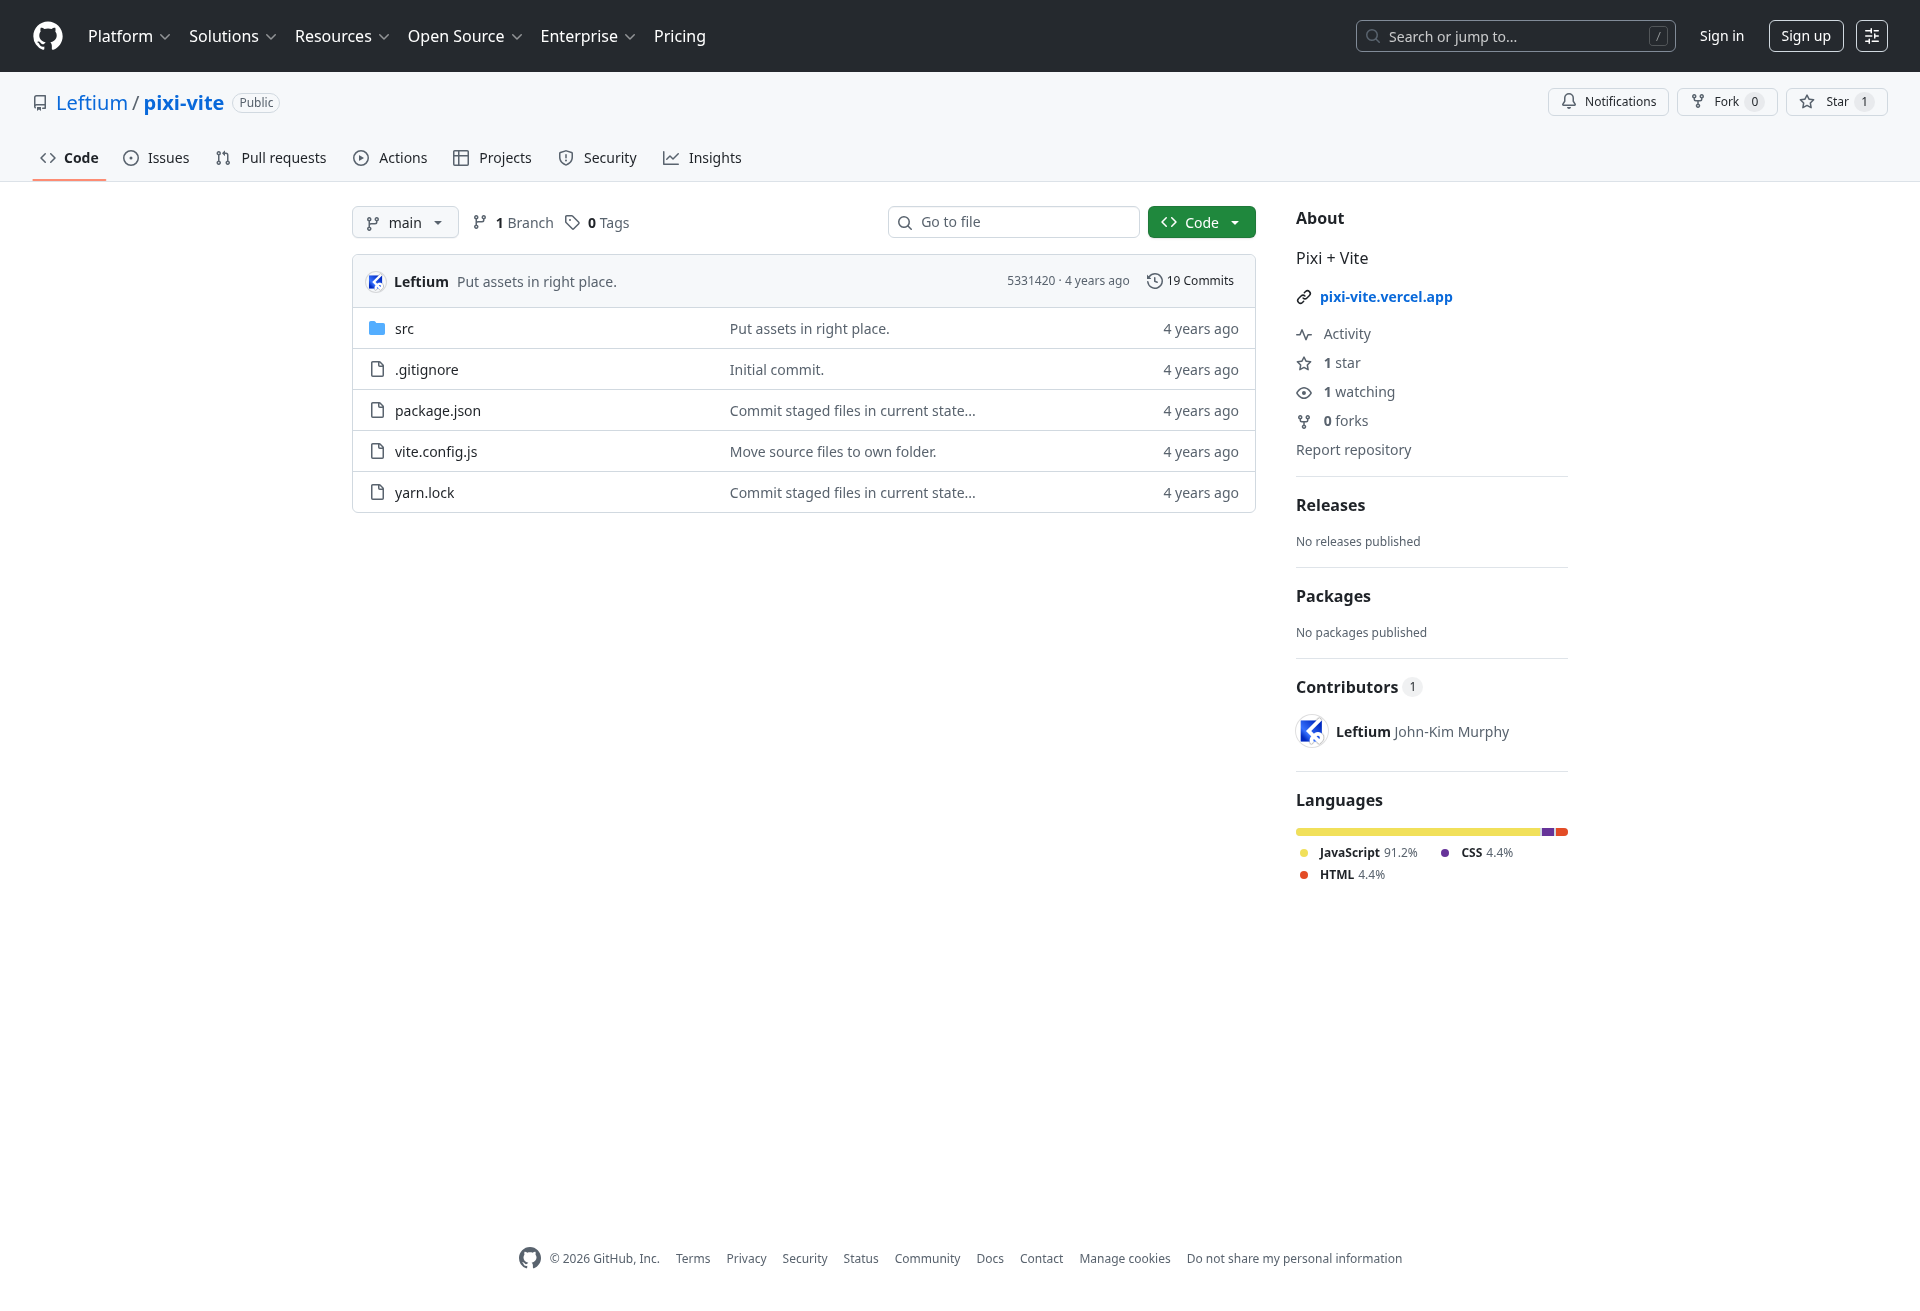This screenshot has height=1311, width=1920.
Task: Click the GitHub logo in the header
Action: tap(48, 36)
